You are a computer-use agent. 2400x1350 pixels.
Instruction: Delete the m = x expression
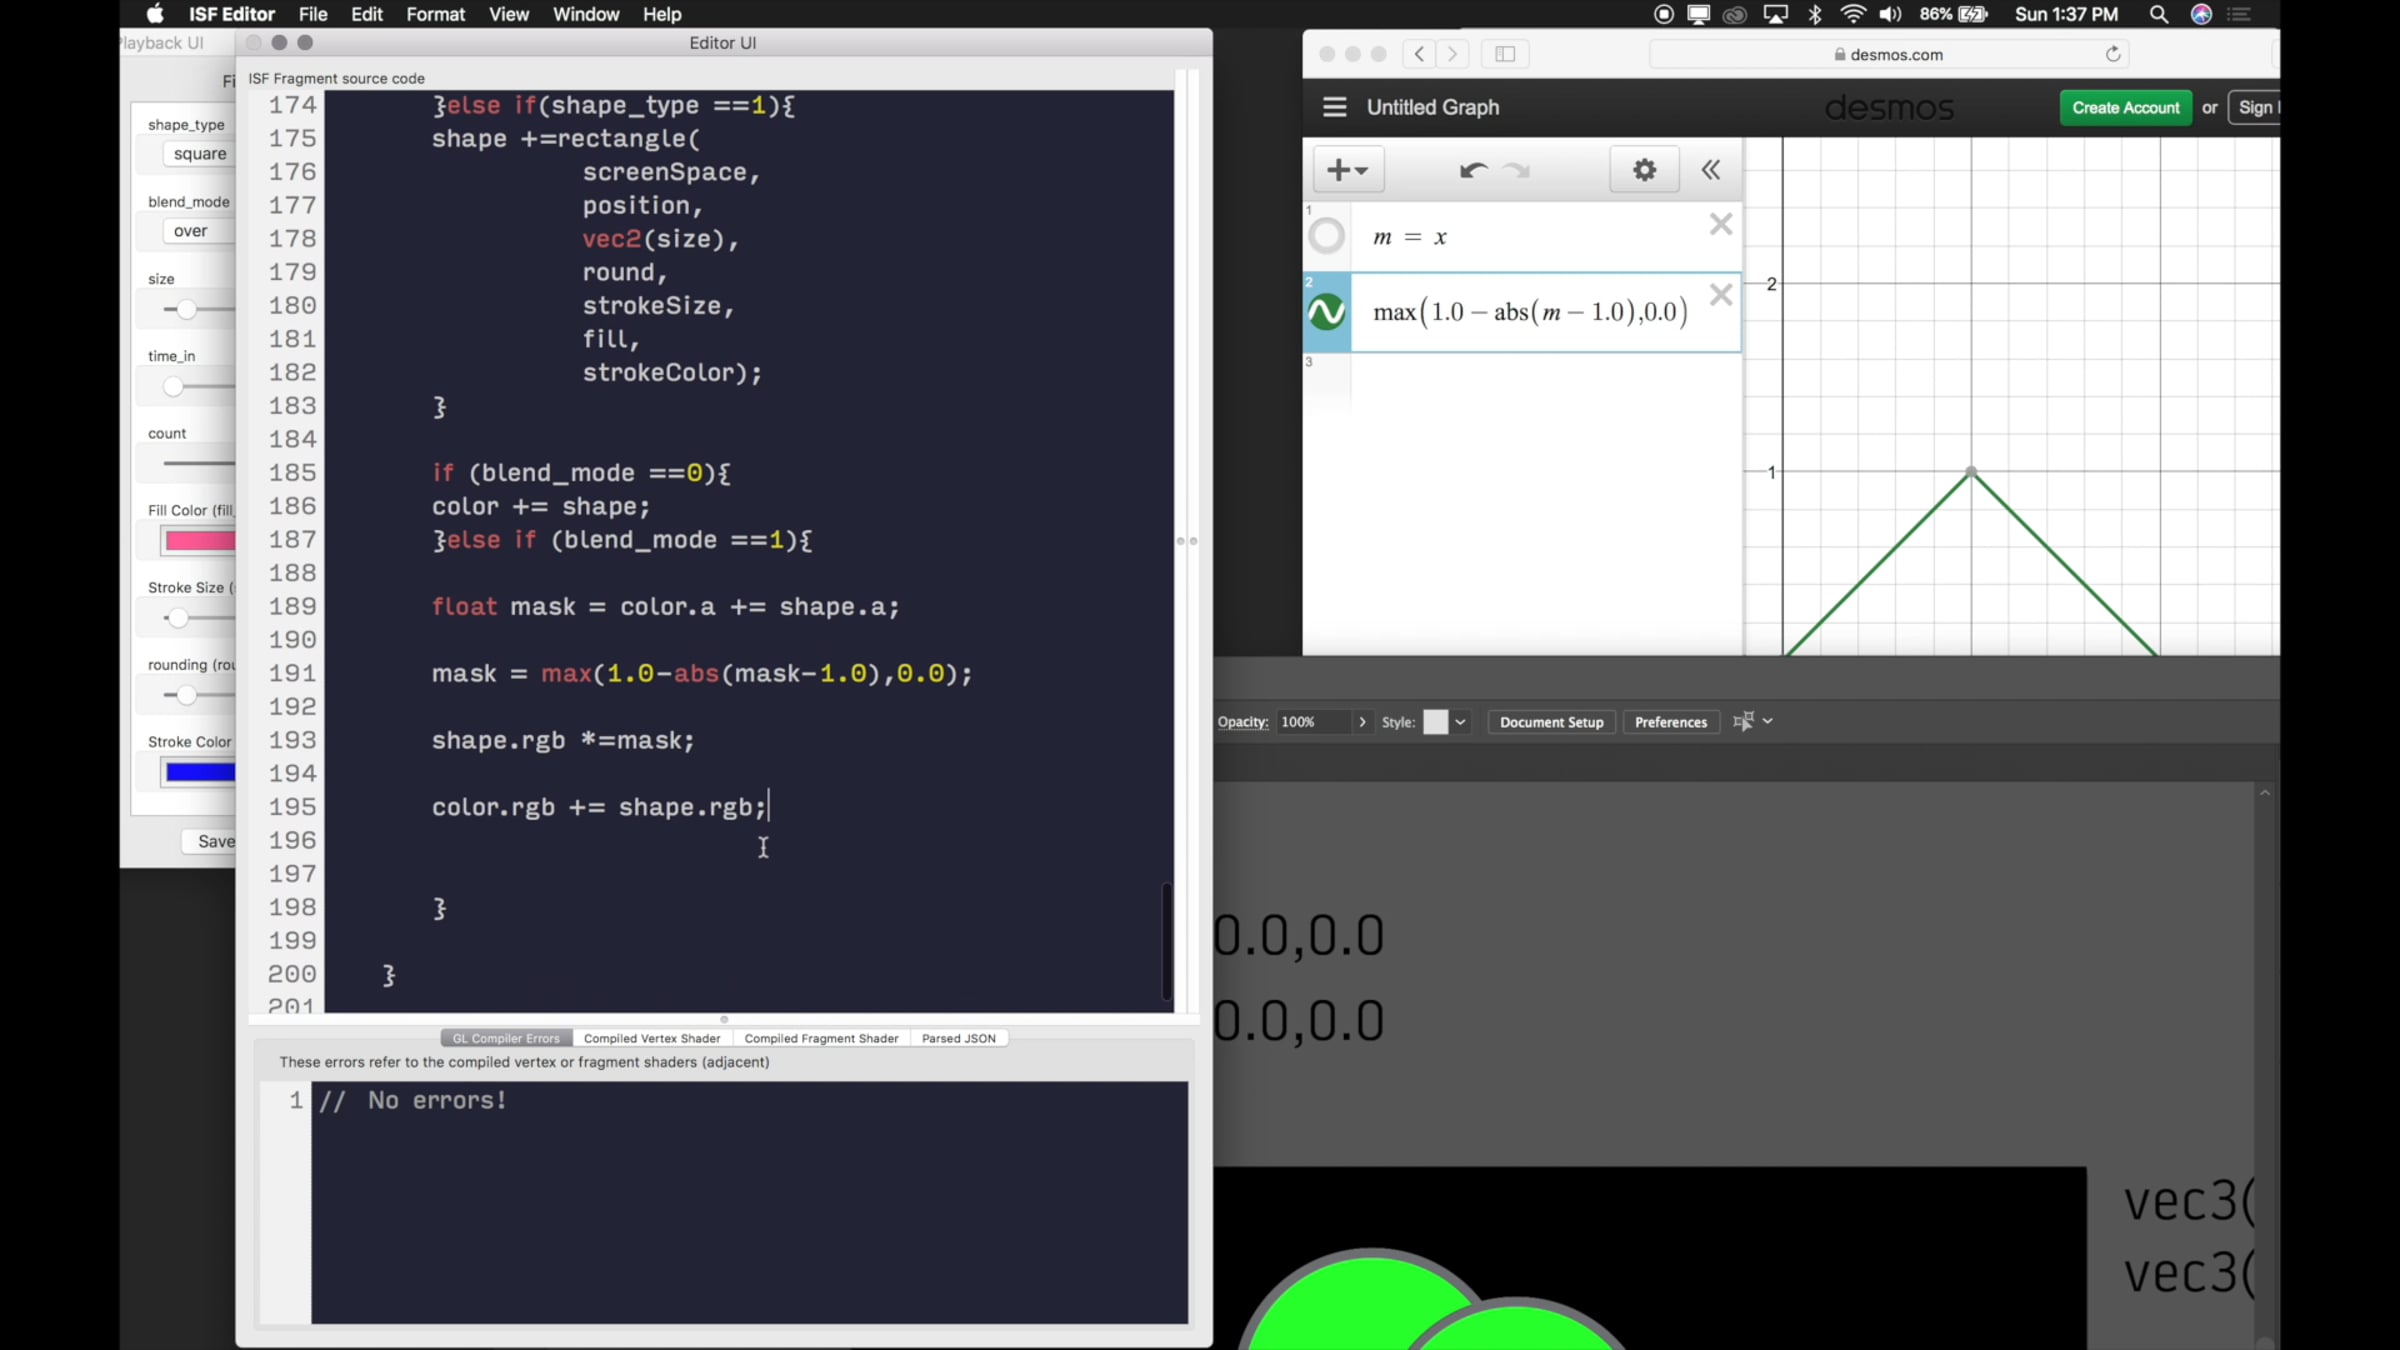click(x=1720, y=224)
